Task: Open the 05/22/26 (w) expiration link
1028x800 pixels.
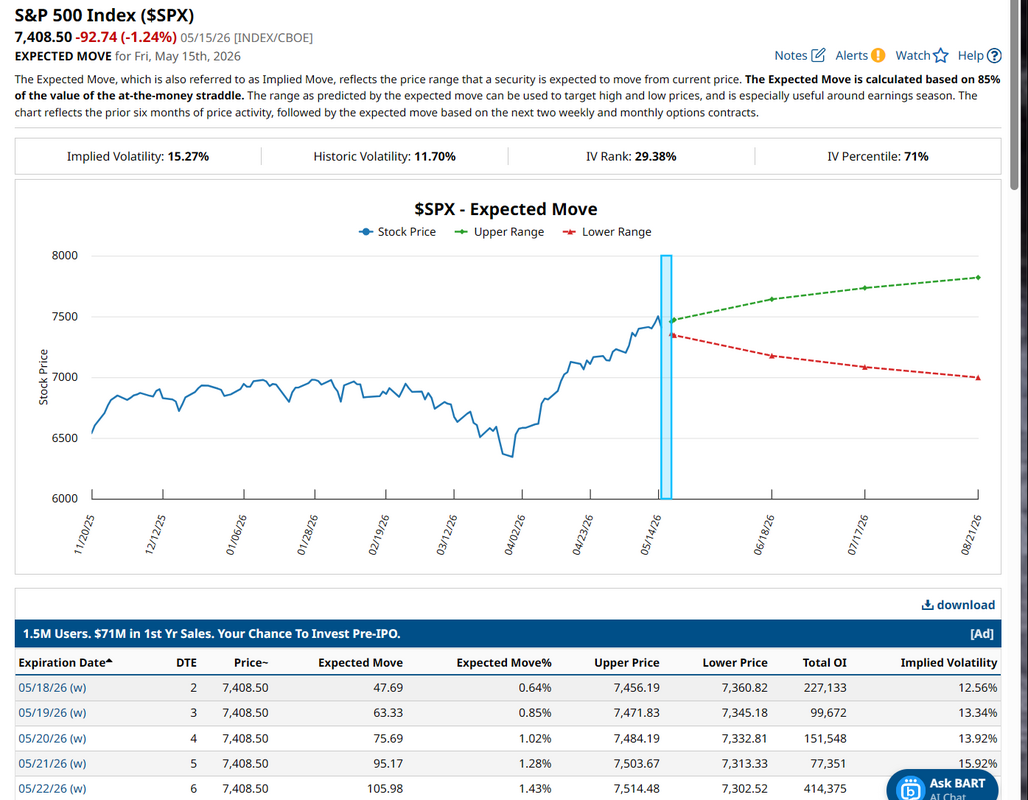Action: [52, 788]
